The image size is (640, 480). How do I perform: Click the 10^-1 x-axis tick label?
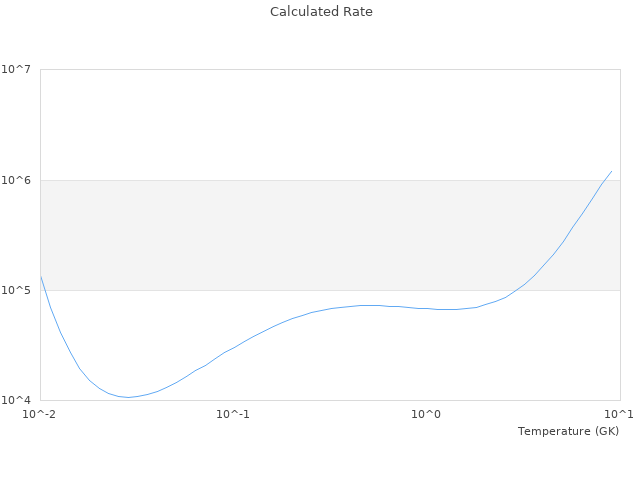tap(233, 414)
